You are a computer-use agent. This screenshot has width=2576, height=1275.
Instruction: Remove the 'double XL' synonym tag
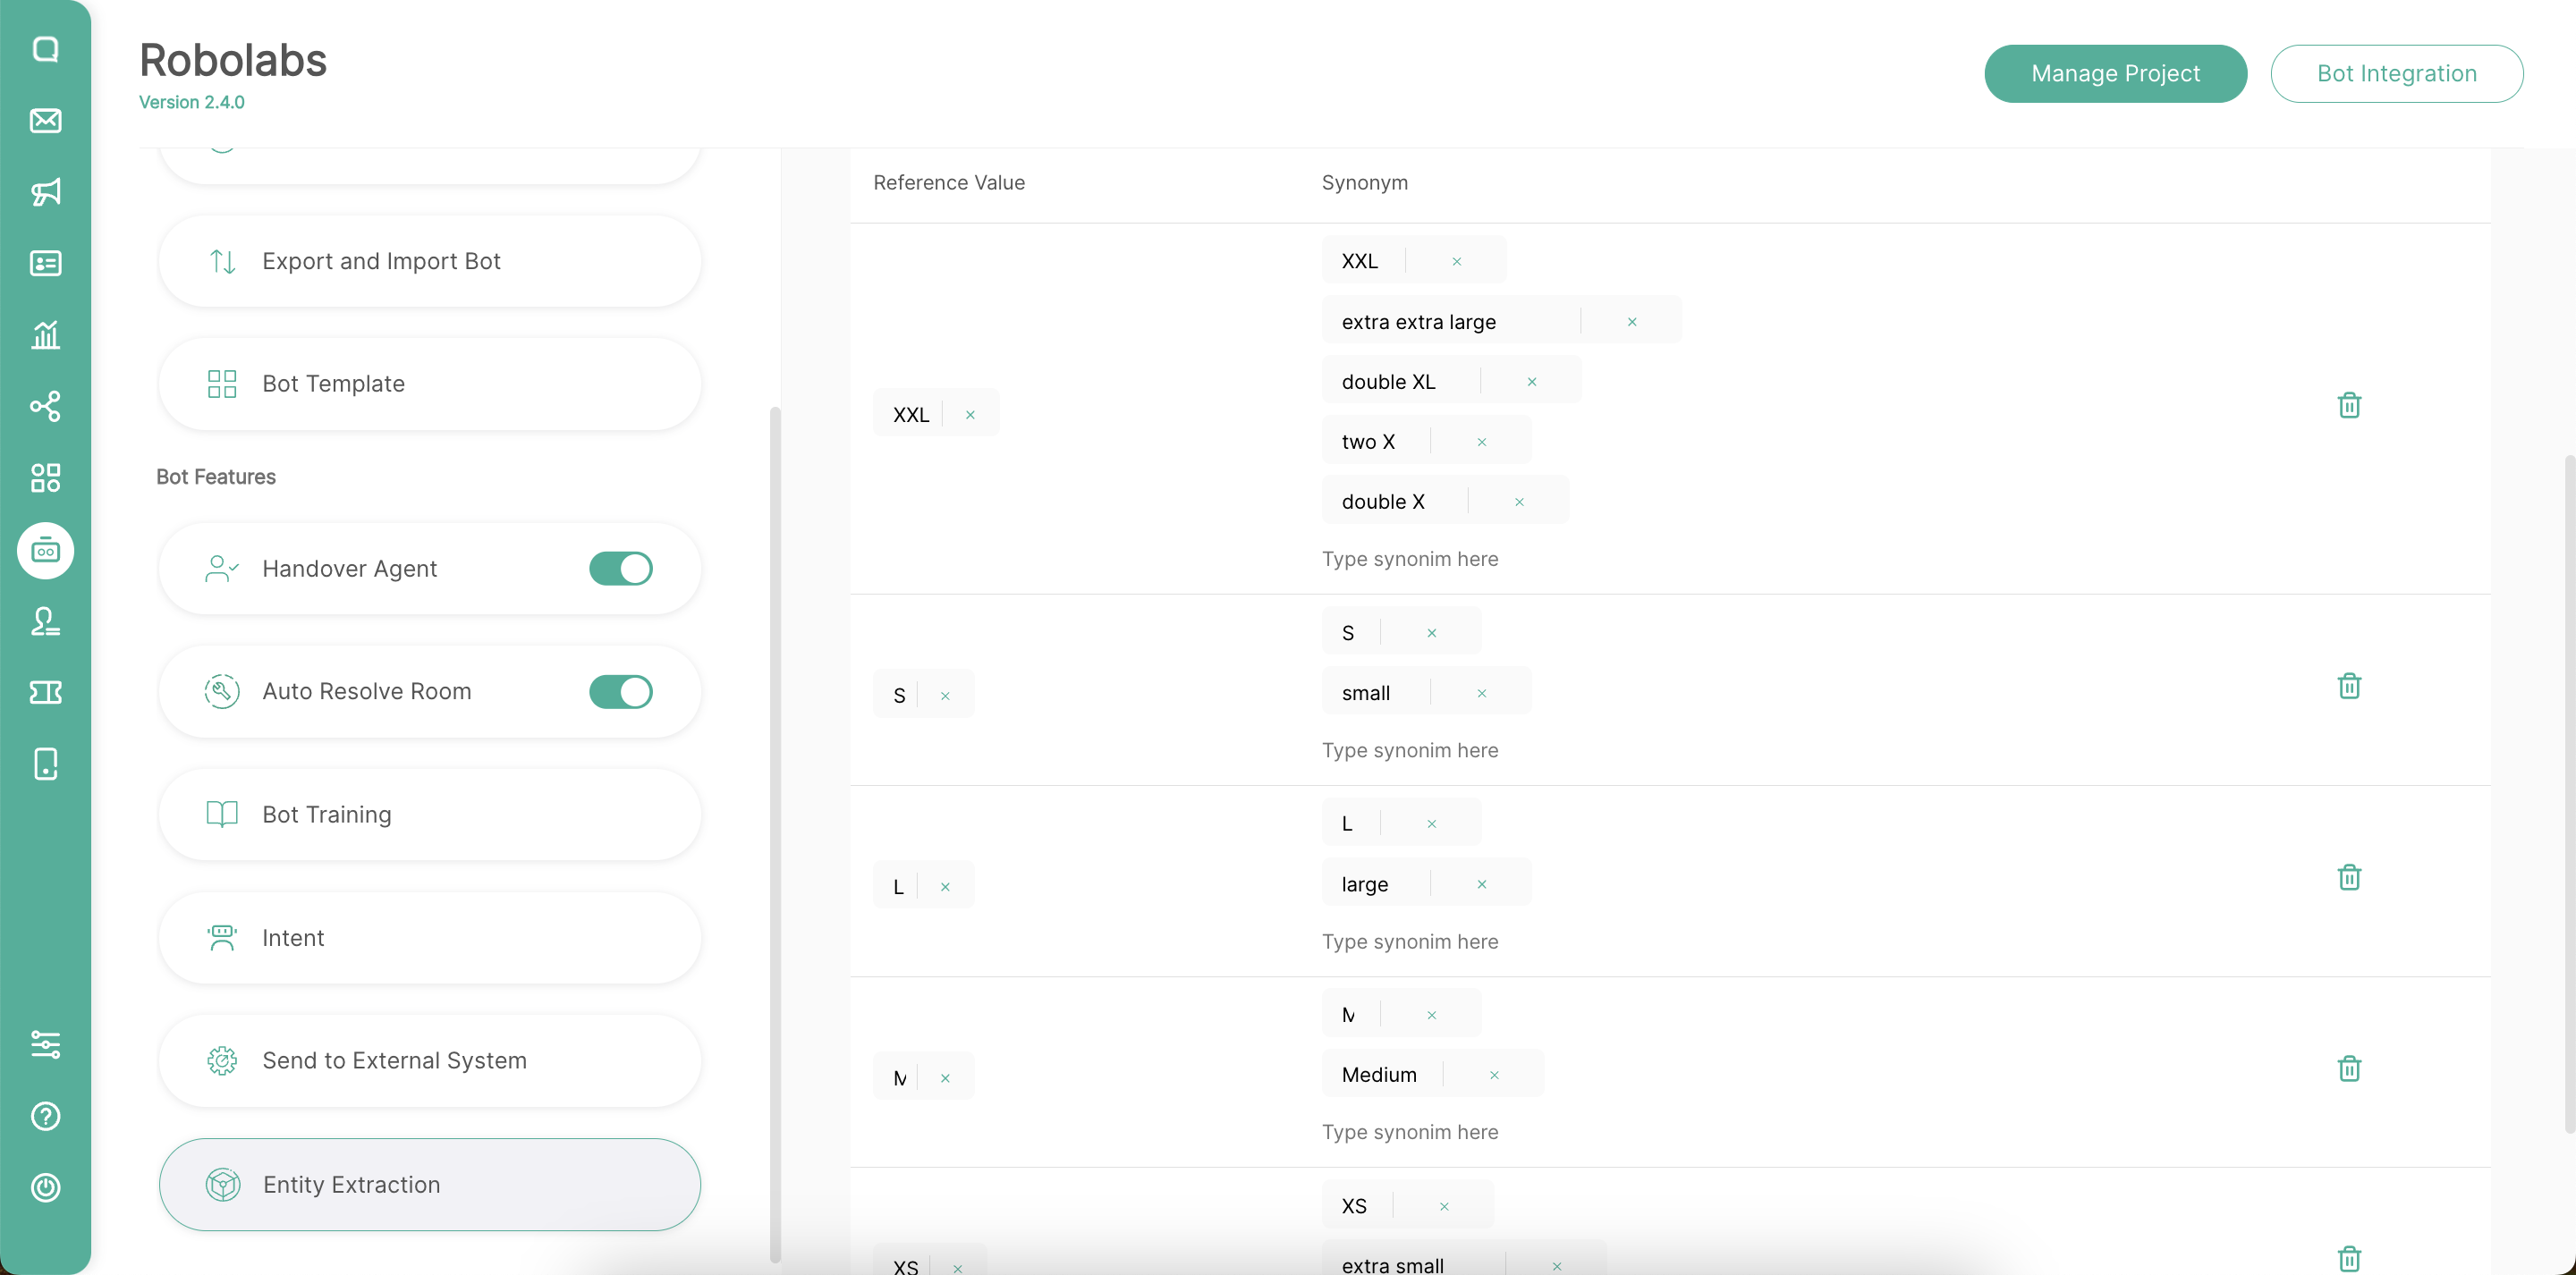click(x=1532, y=382)
